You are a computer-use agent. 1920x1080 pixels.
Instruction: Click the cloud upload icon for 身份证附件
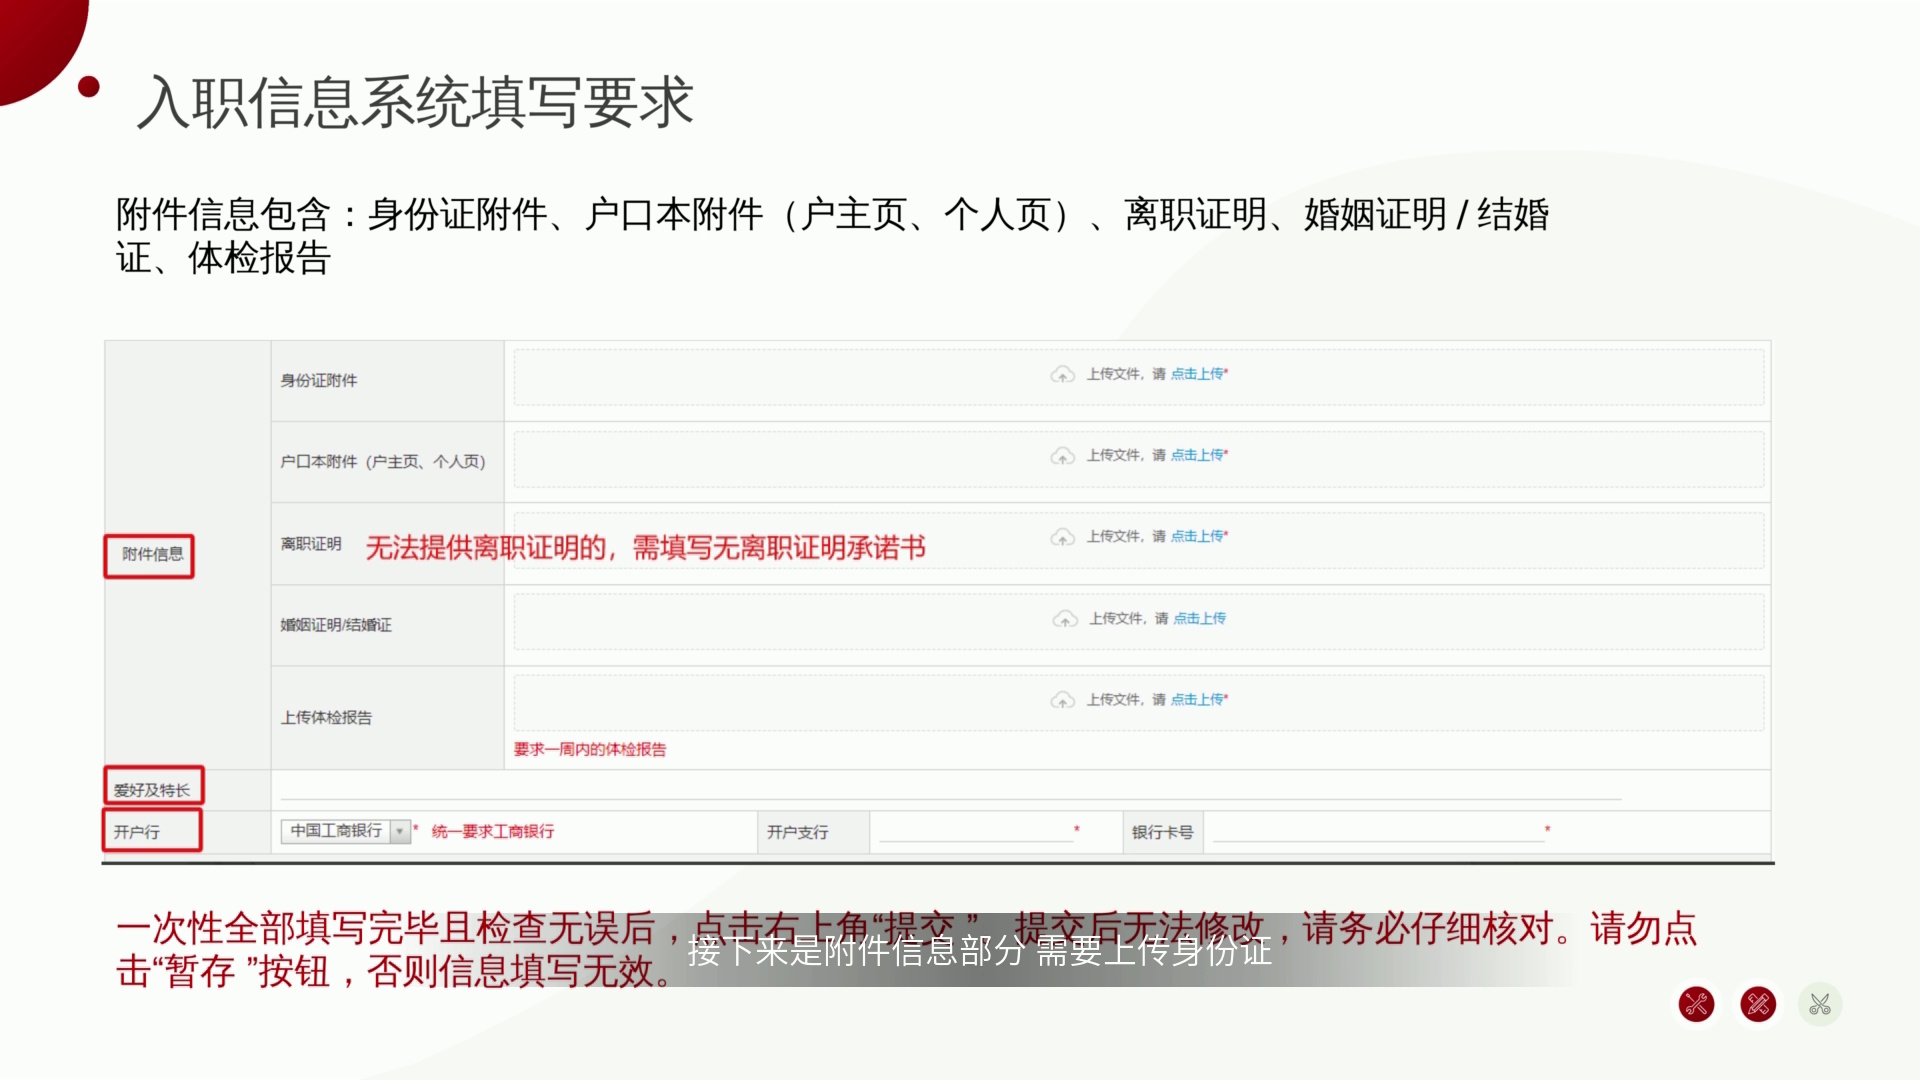click(1062, 374)
